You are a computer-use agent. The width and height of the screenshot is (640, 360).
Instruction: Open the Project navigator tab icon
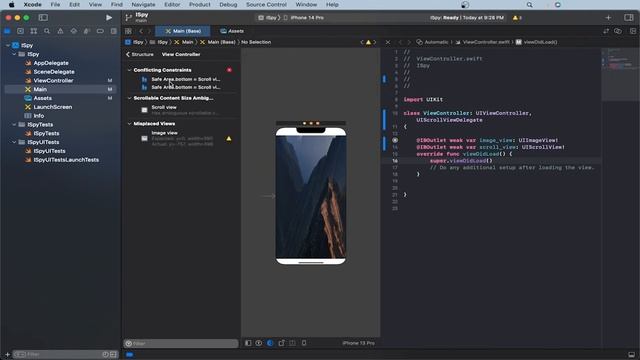(x=7, y=31)
